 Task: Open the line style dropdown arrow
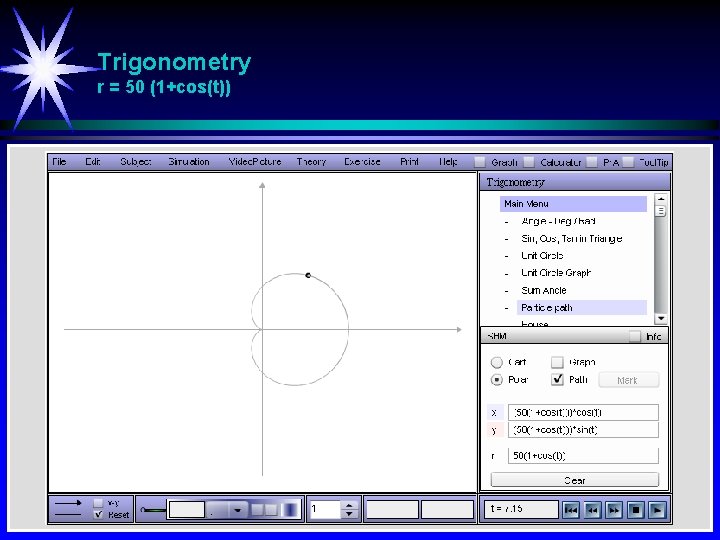[237, 510]
